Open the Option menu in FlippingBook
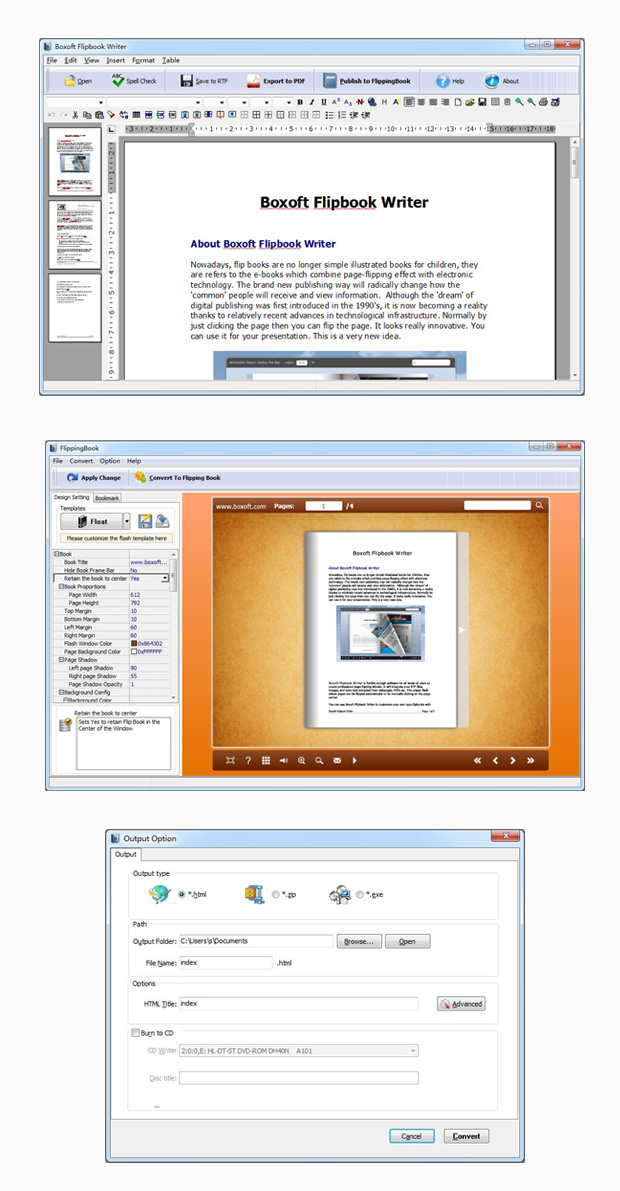This screenshot has height=1191, width=620. pyautogui.click(x=110, y=461)
